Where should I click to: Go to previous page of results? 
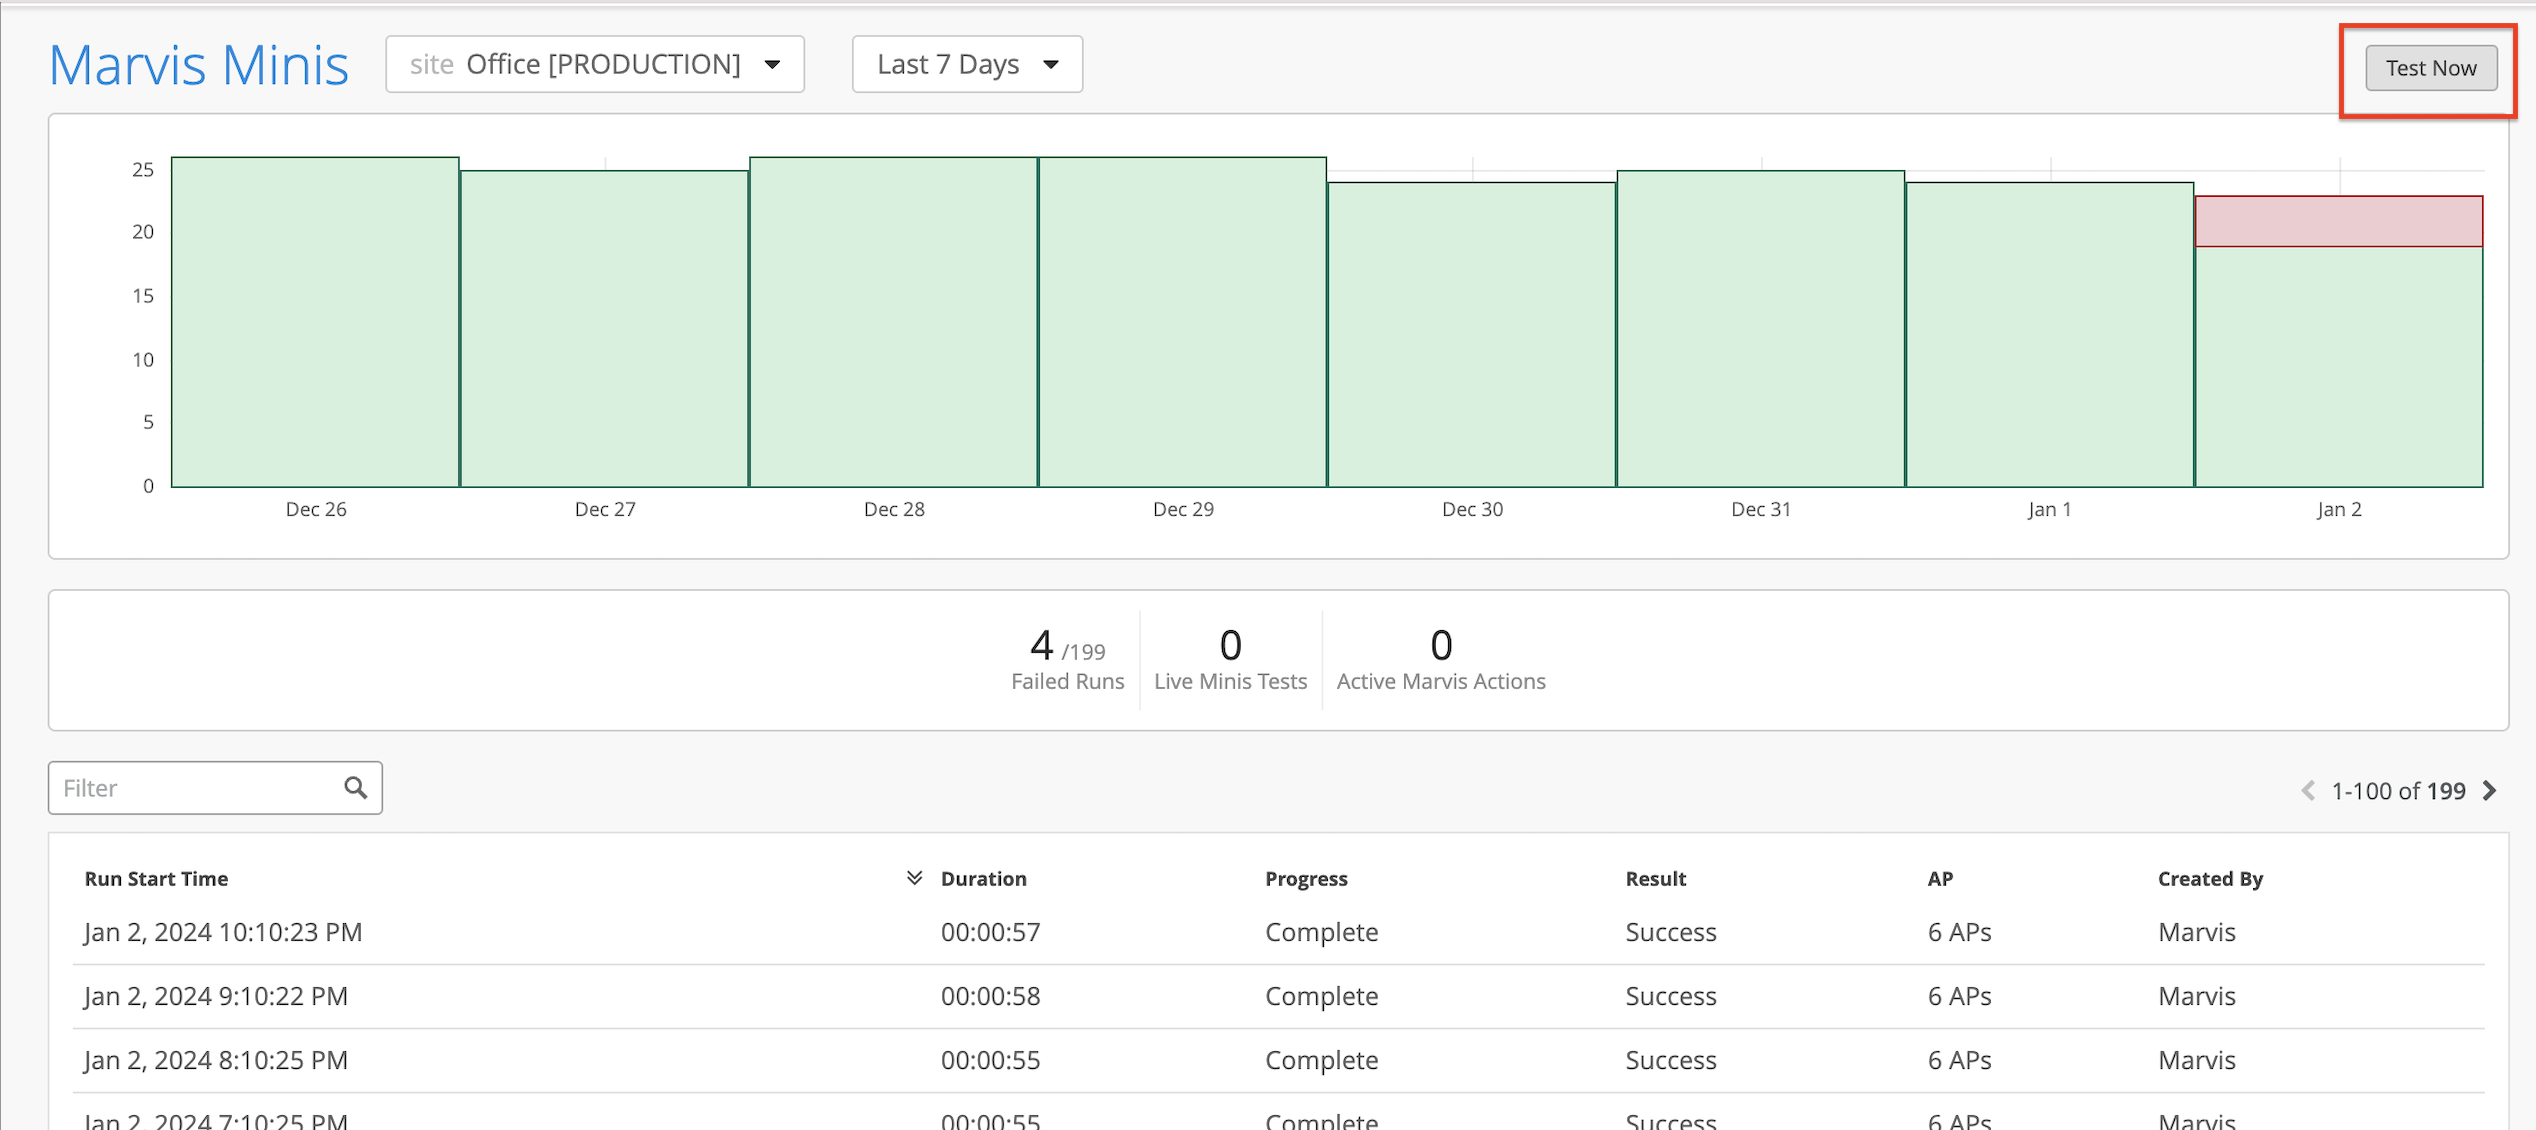pyautogui.click(x=2308, y=791)
